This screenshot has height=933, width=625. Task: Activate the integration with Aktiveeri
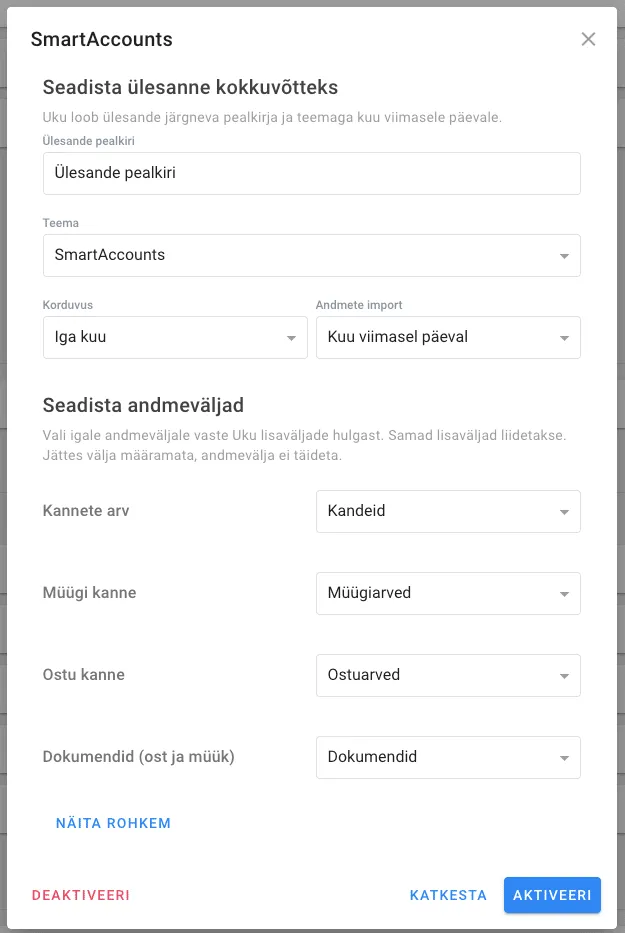[x=552, y=895]
